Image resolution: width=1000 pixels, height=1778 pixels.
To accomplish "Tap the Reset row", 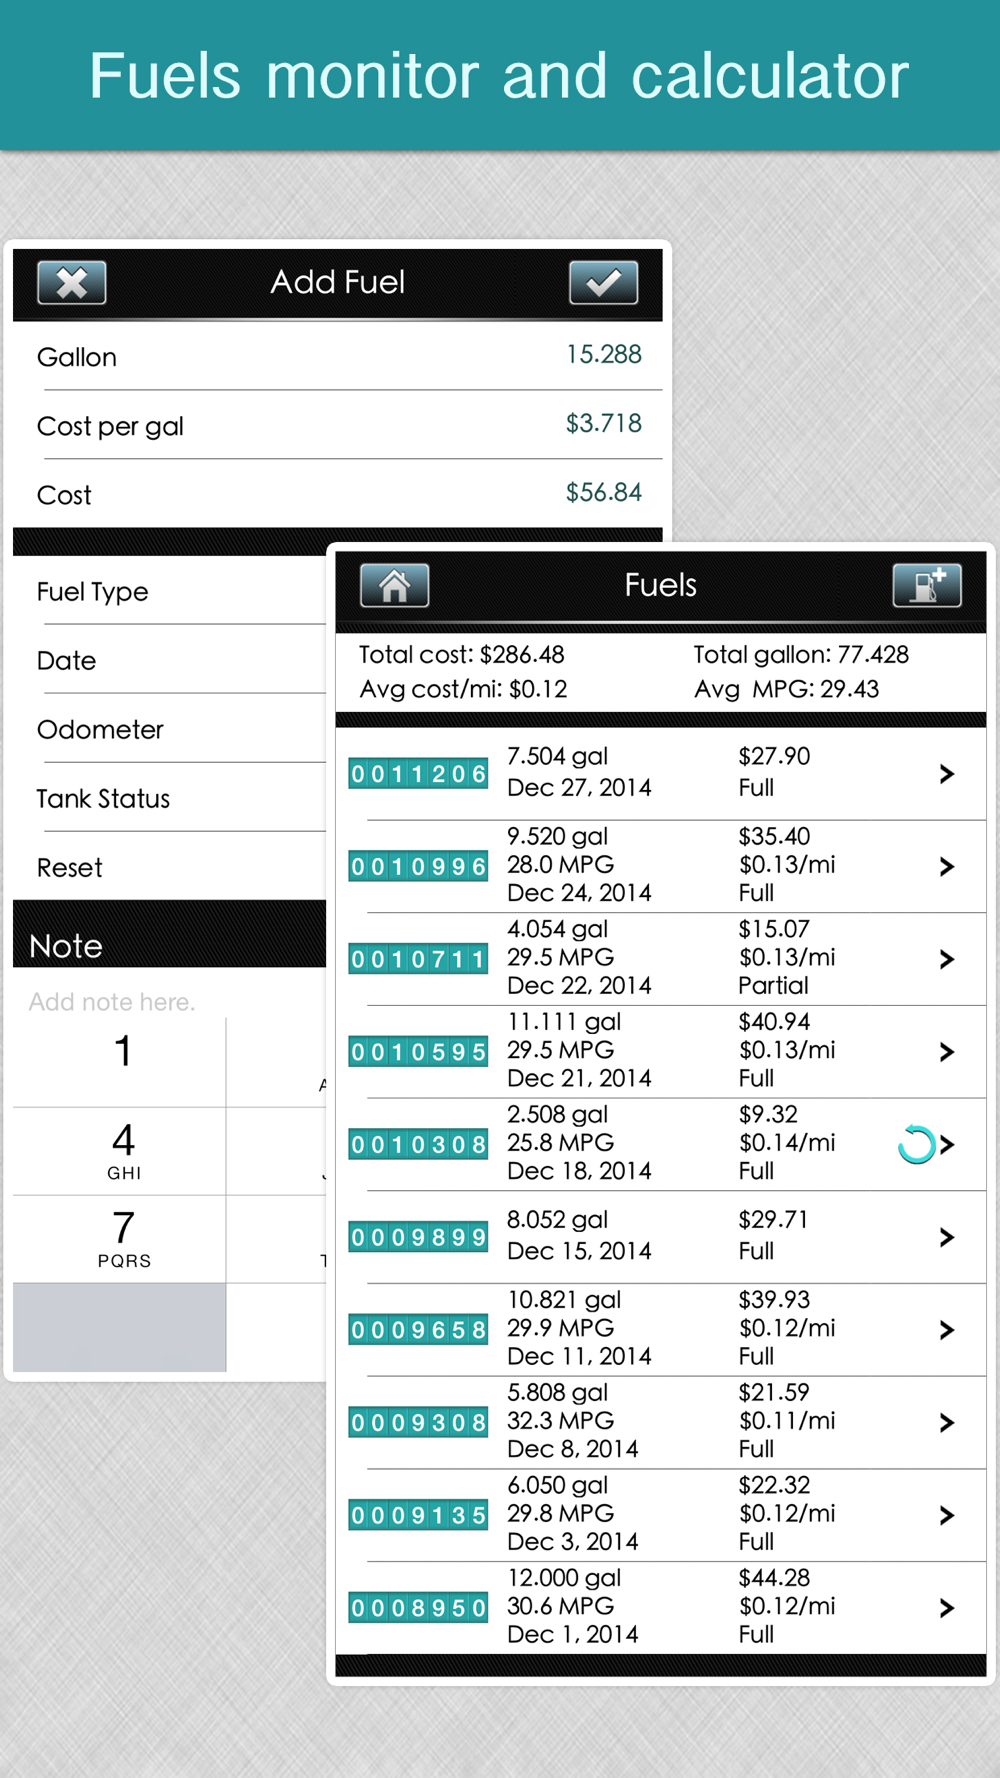I will pyautogui.click(x=170, y=867).
